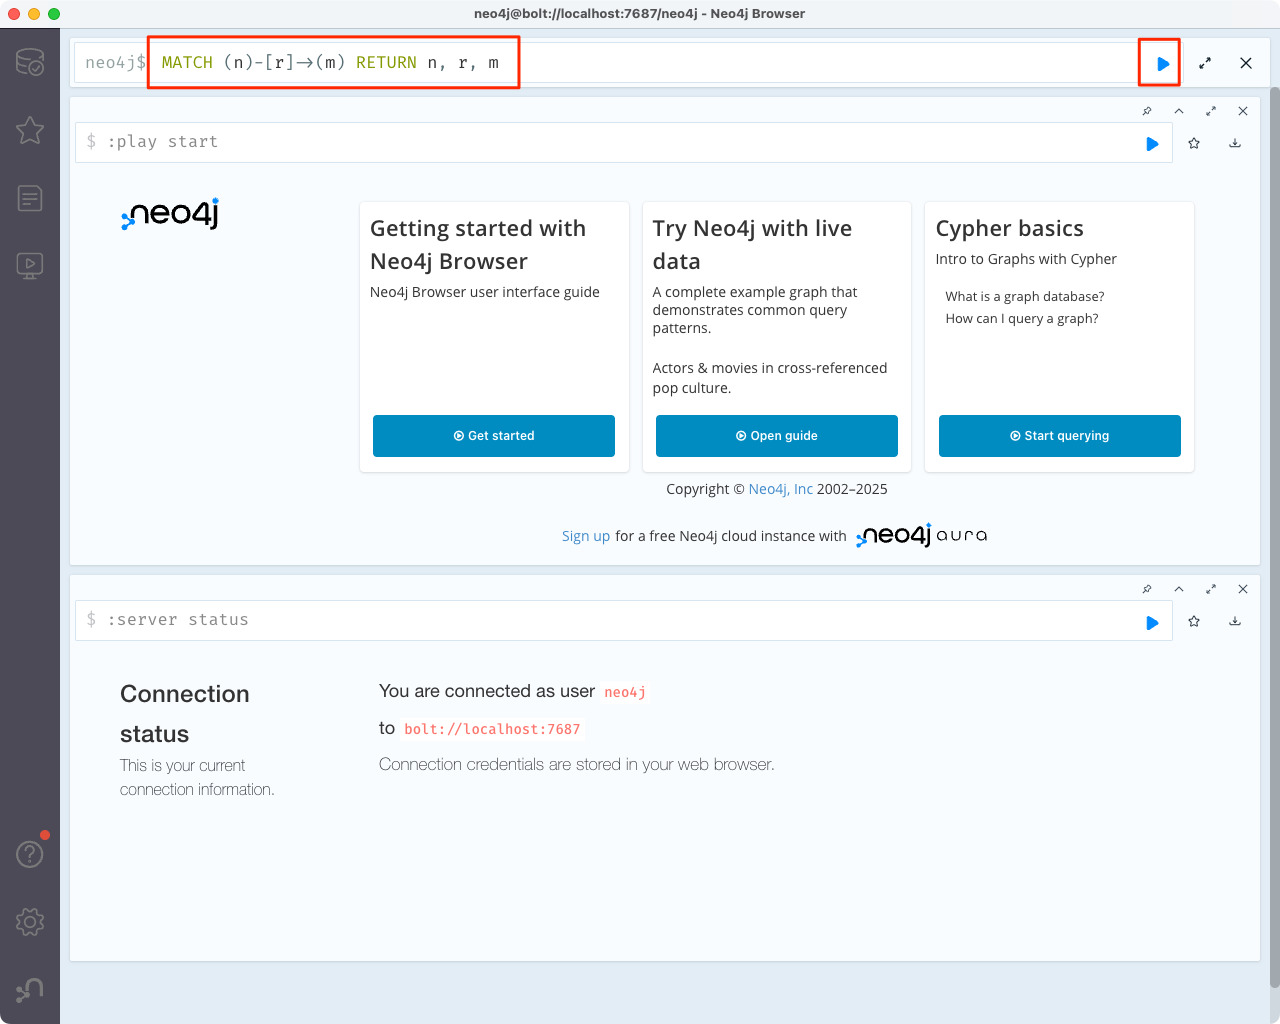Open Browser settings gear
The image size is (1280, 1024).
click(x=30, y=922)
